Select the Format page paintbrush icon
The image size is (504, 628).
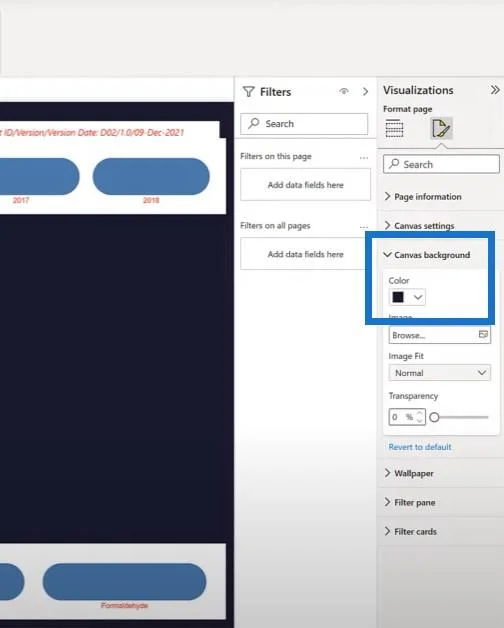coord(441,128)
